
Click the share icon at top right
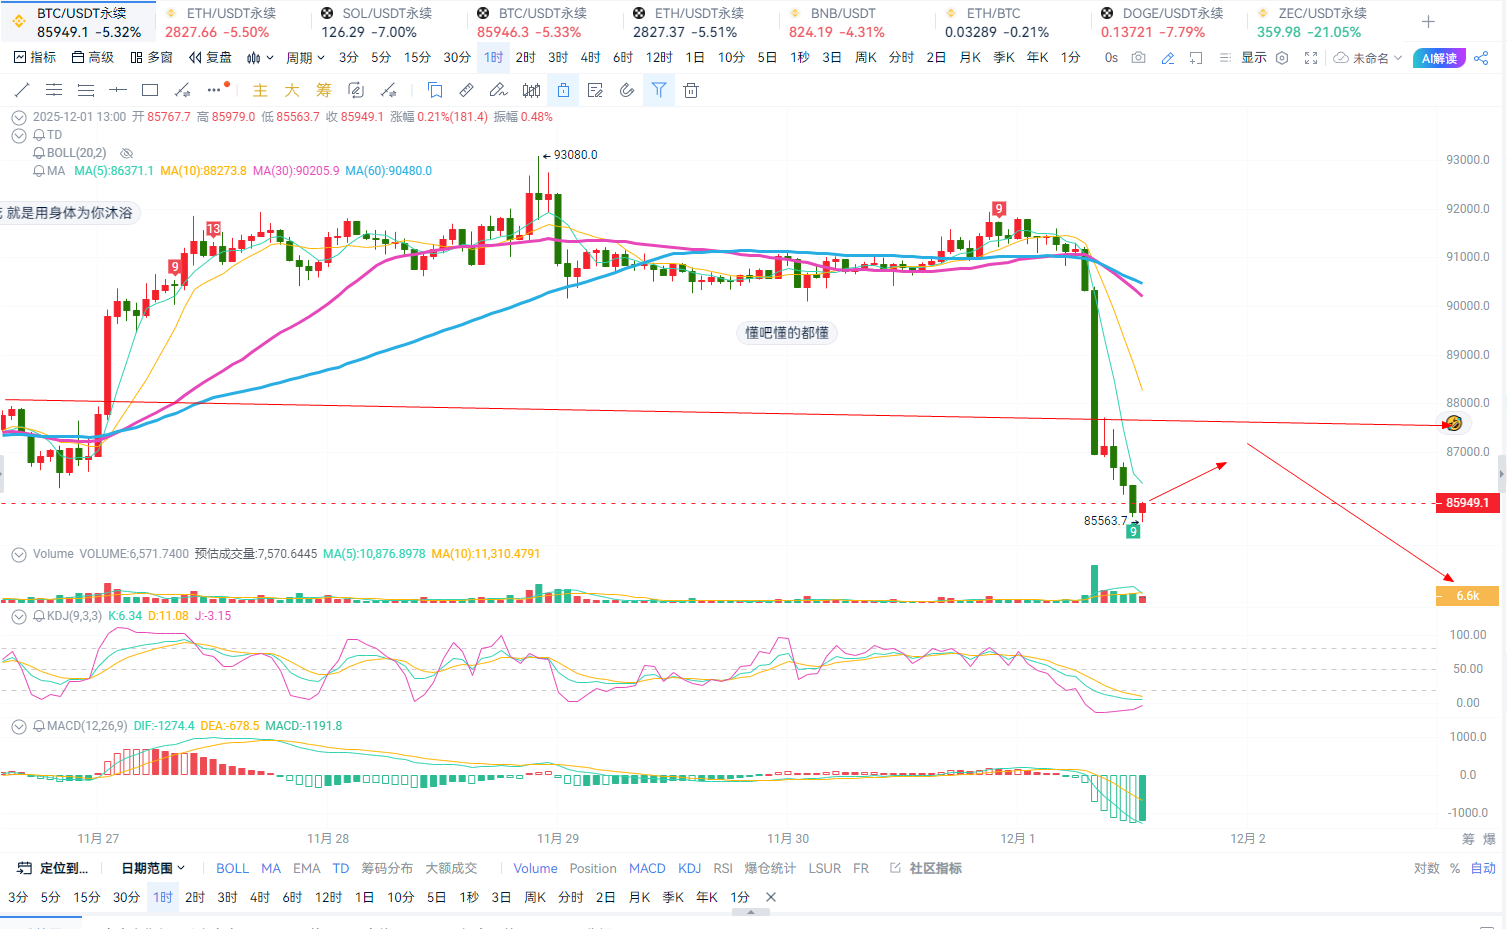click(x=1482, y=58)
